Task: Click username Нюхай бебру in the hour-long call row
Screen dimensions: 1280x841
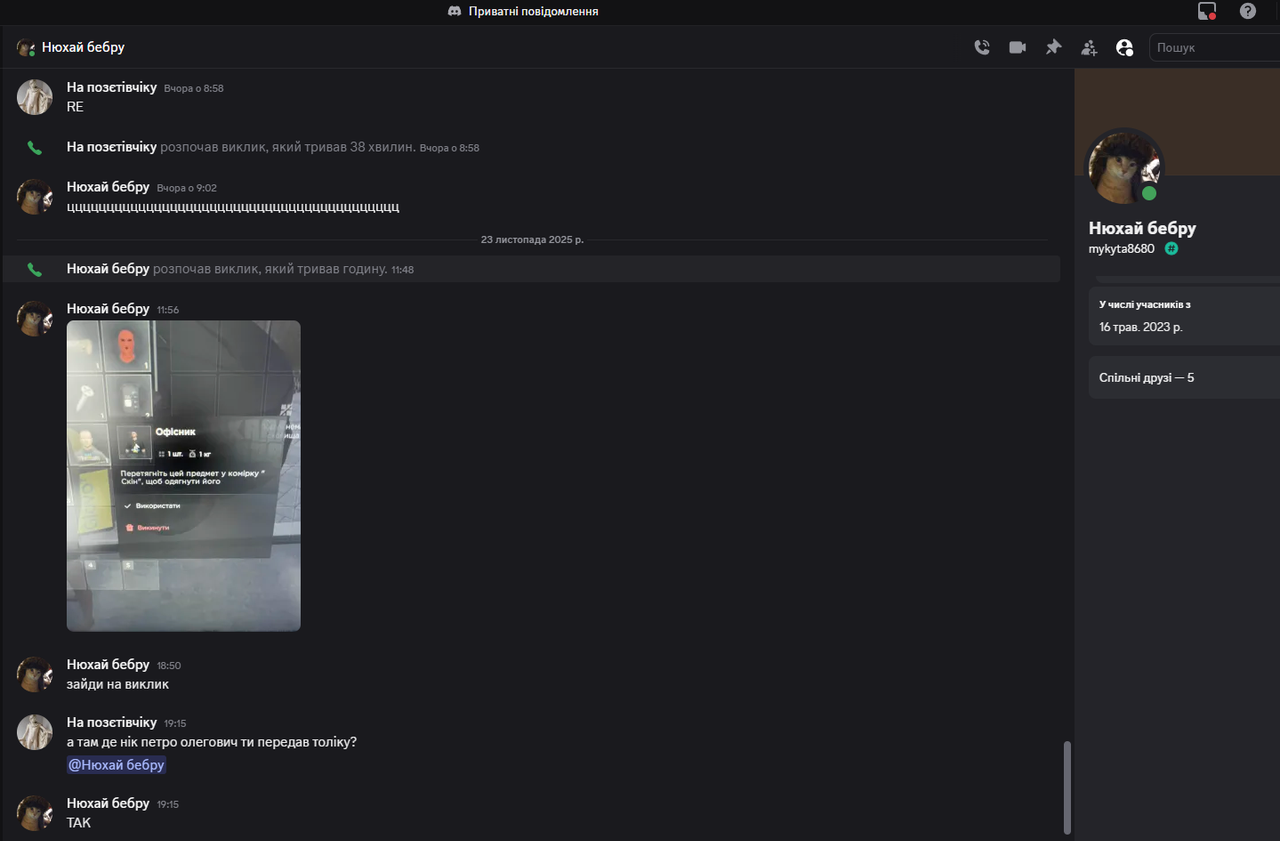Action: pos(108,268)
